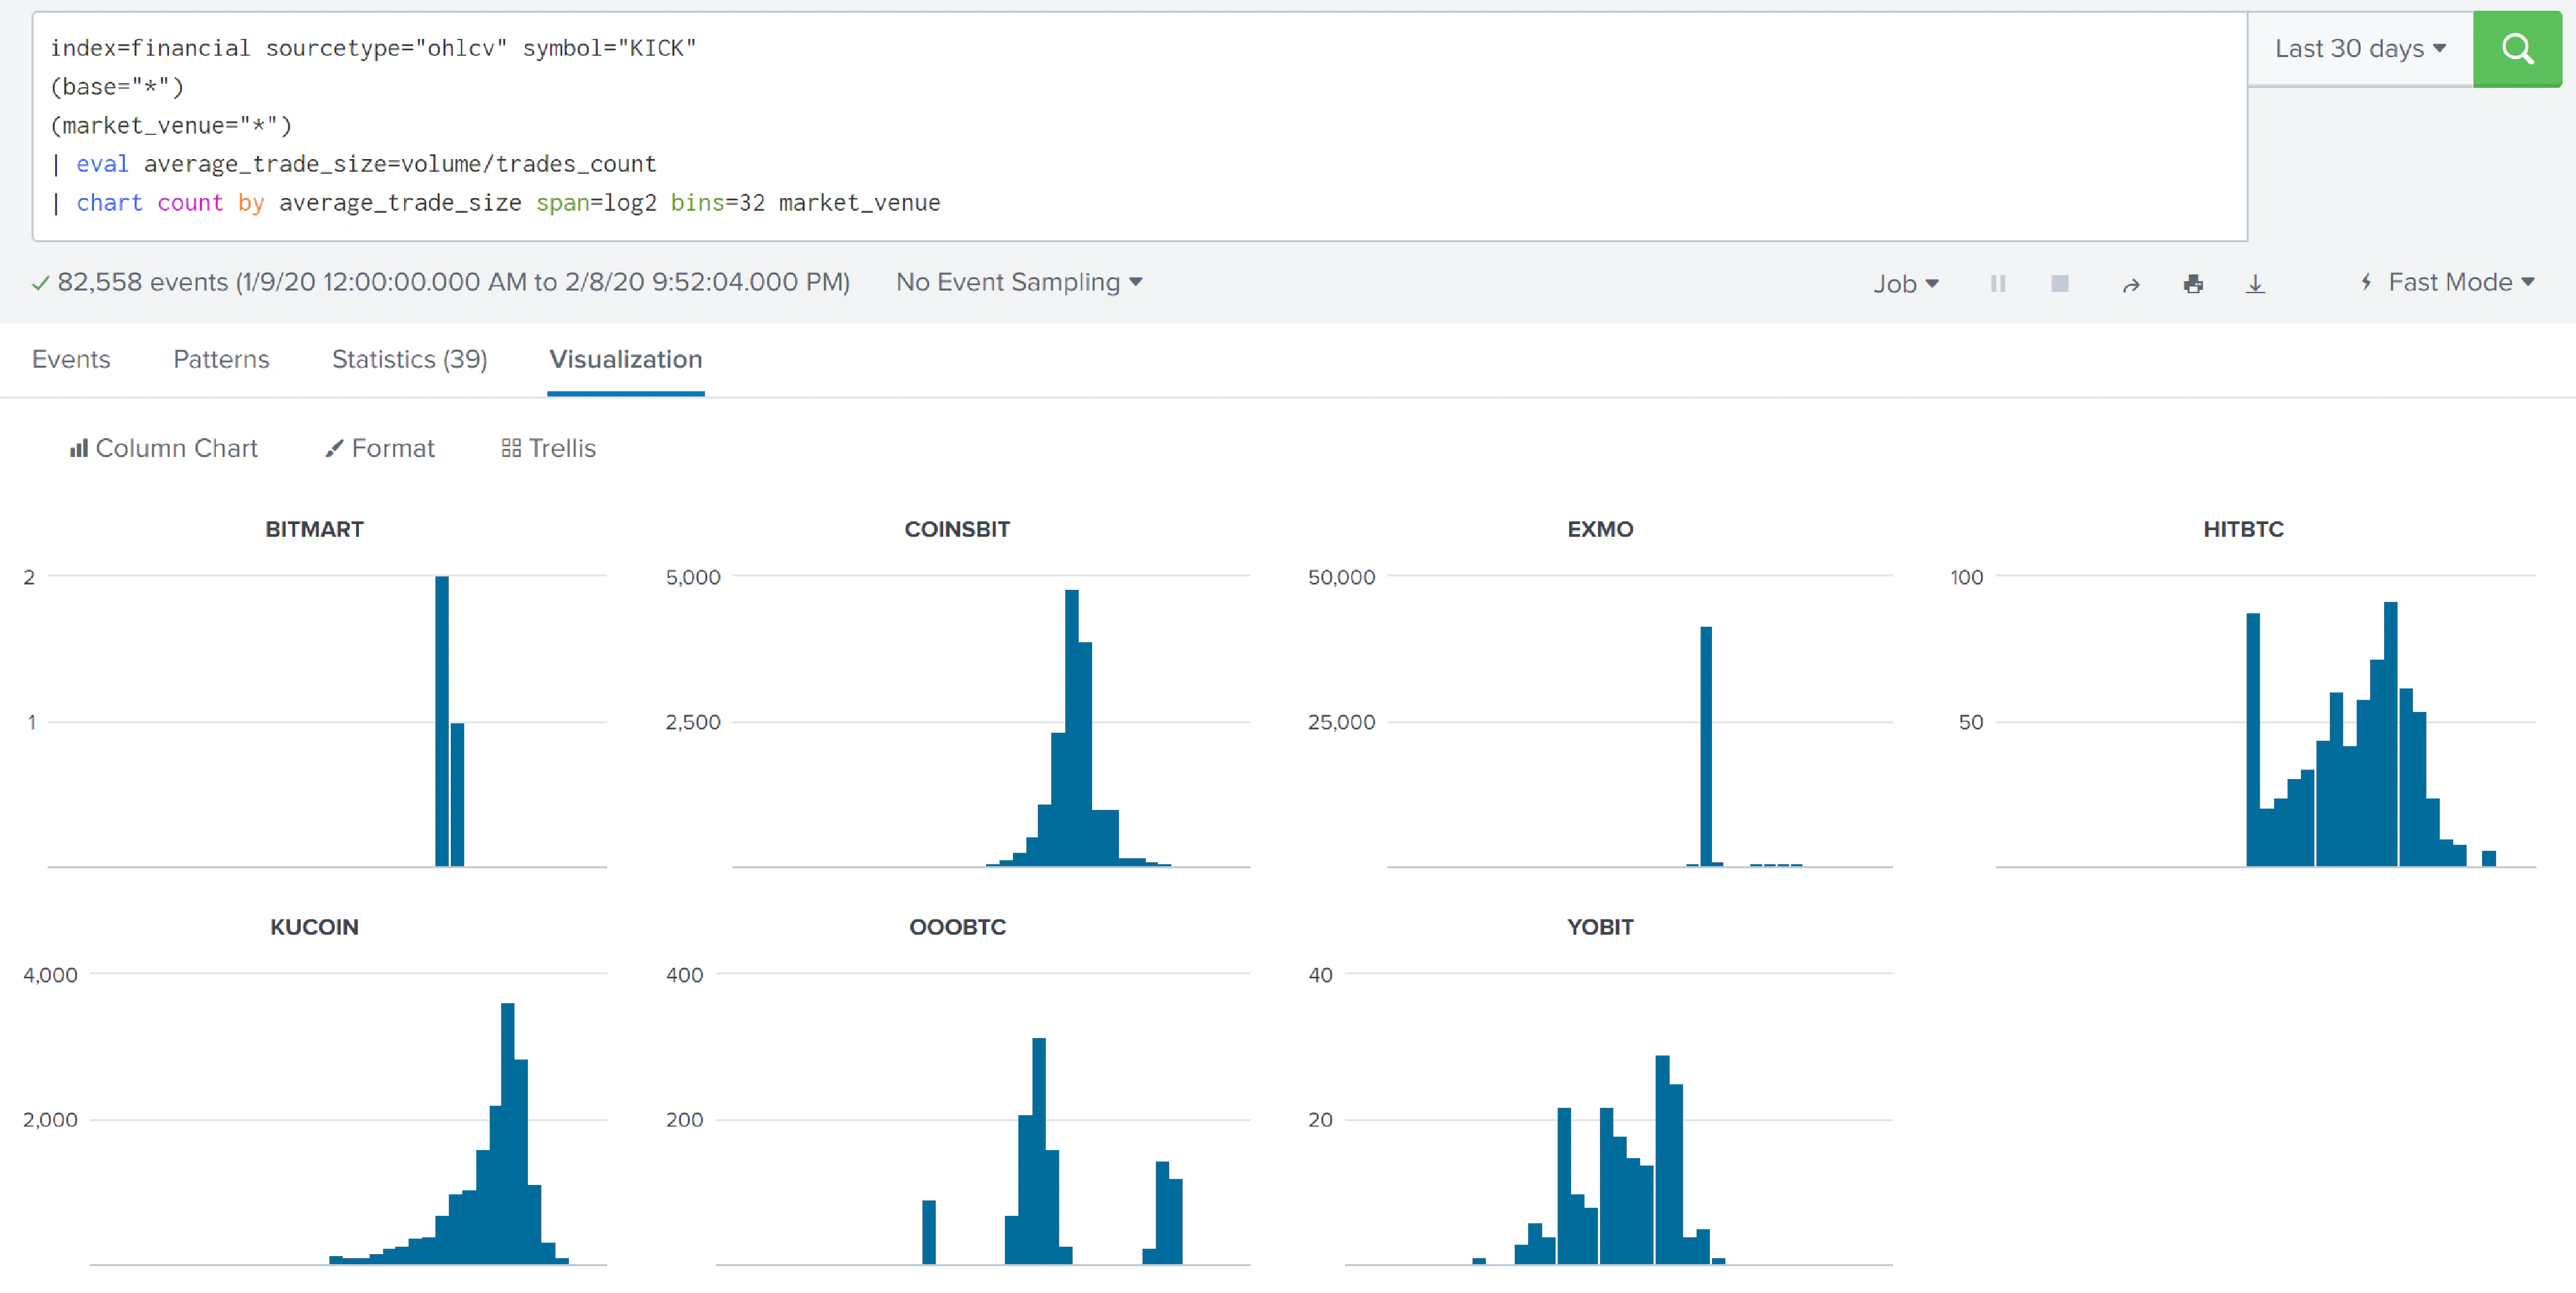Click the 4,000 axis label on KUCOIN
This screenshot has height=1293, width=2576.
(x=50, y=975)
